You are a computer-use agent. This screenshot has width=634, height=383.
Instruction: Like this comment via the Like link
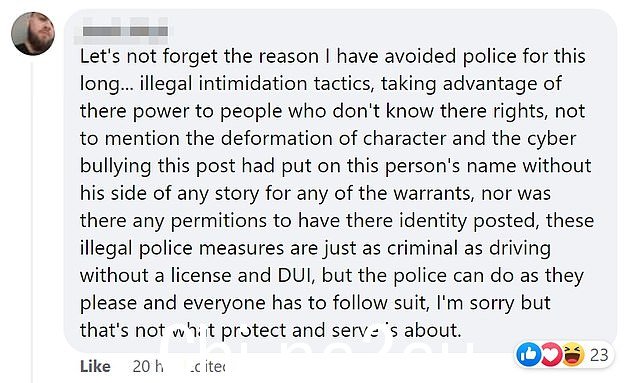click(95, 366)
